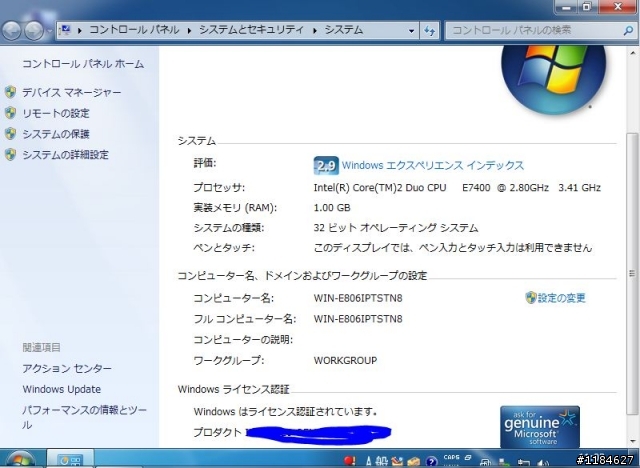This screenshot has height=468, width=640.
Task: Open the recent pages dropdown beside Forward
Action: (x=49, y=31)
